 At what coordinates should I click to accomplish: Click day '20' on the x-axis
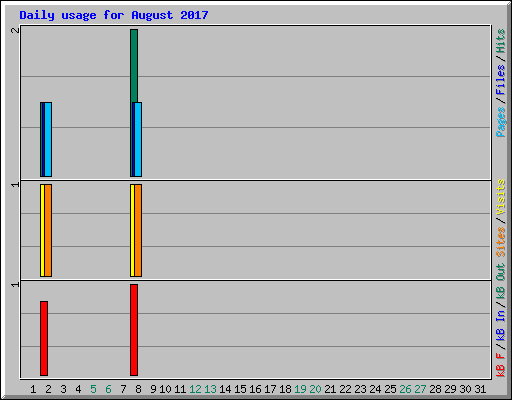point(315,389)
